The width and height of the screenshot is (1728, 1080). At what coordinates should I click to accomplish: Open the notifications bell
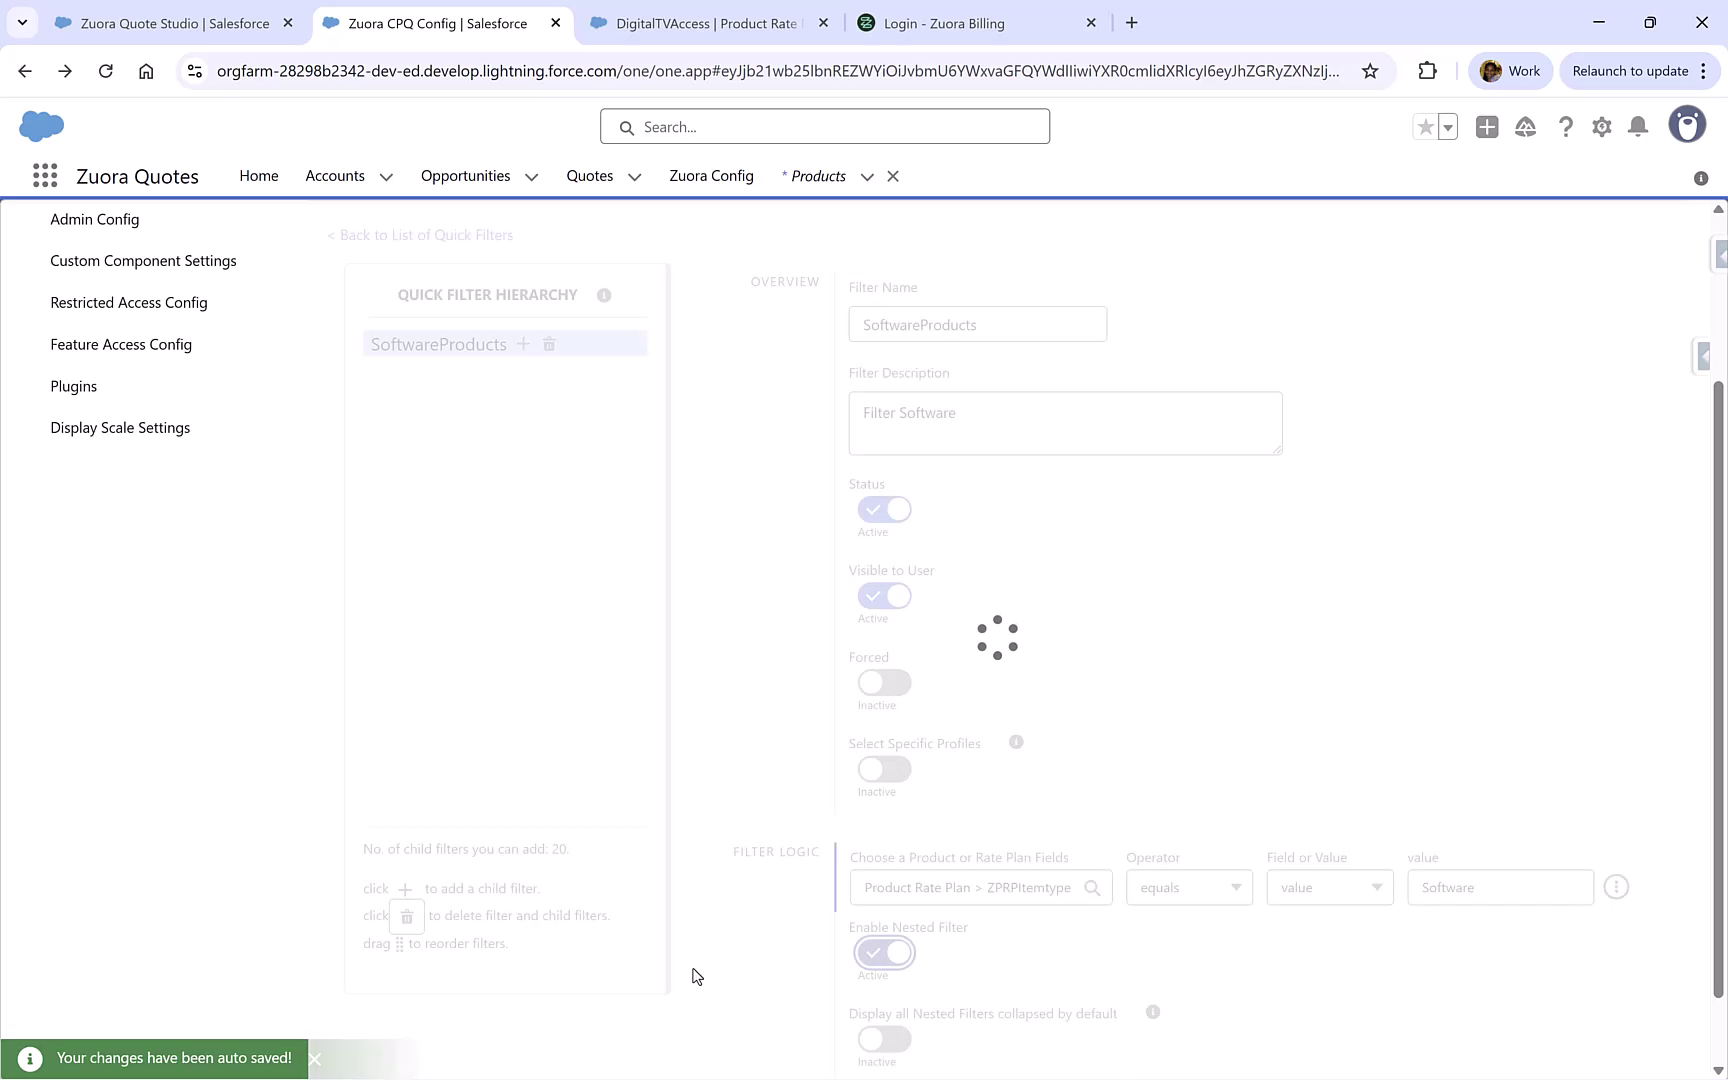[1638, 126]
